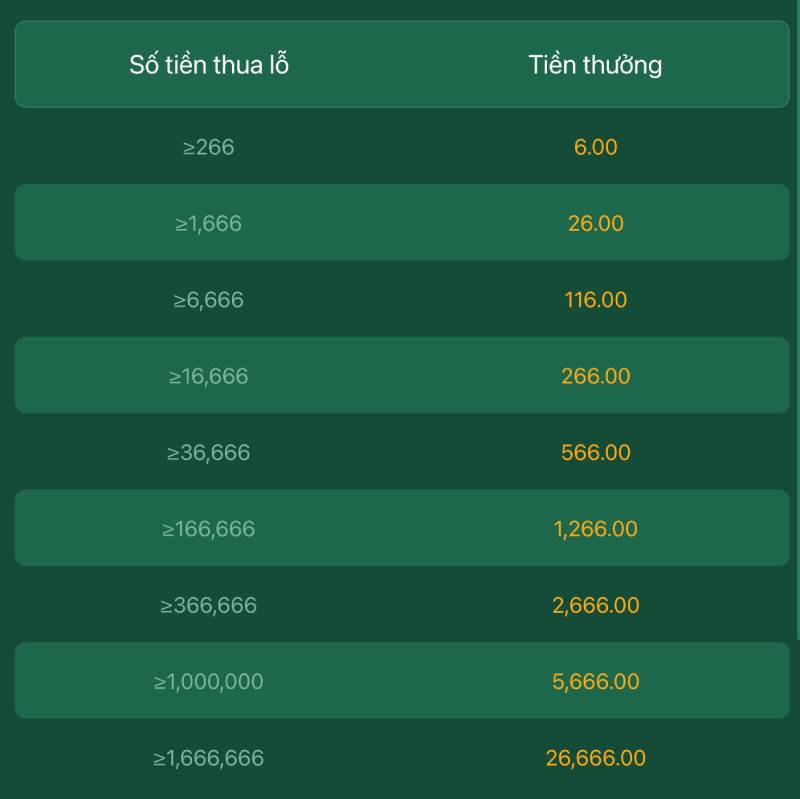The image size is (800, 799).
Task: Click the "Số tiền thua lỗ" column header
Action: coord(209,65)
